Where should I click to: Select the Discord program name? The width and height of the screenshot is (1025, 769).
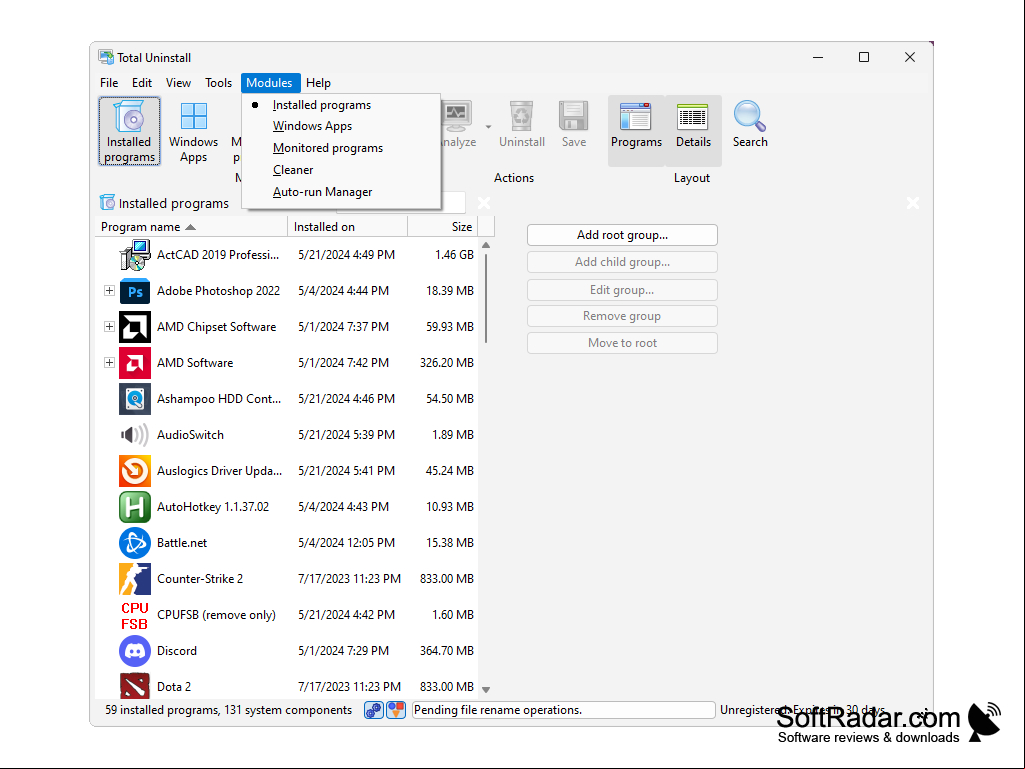[x=176, y=651]
